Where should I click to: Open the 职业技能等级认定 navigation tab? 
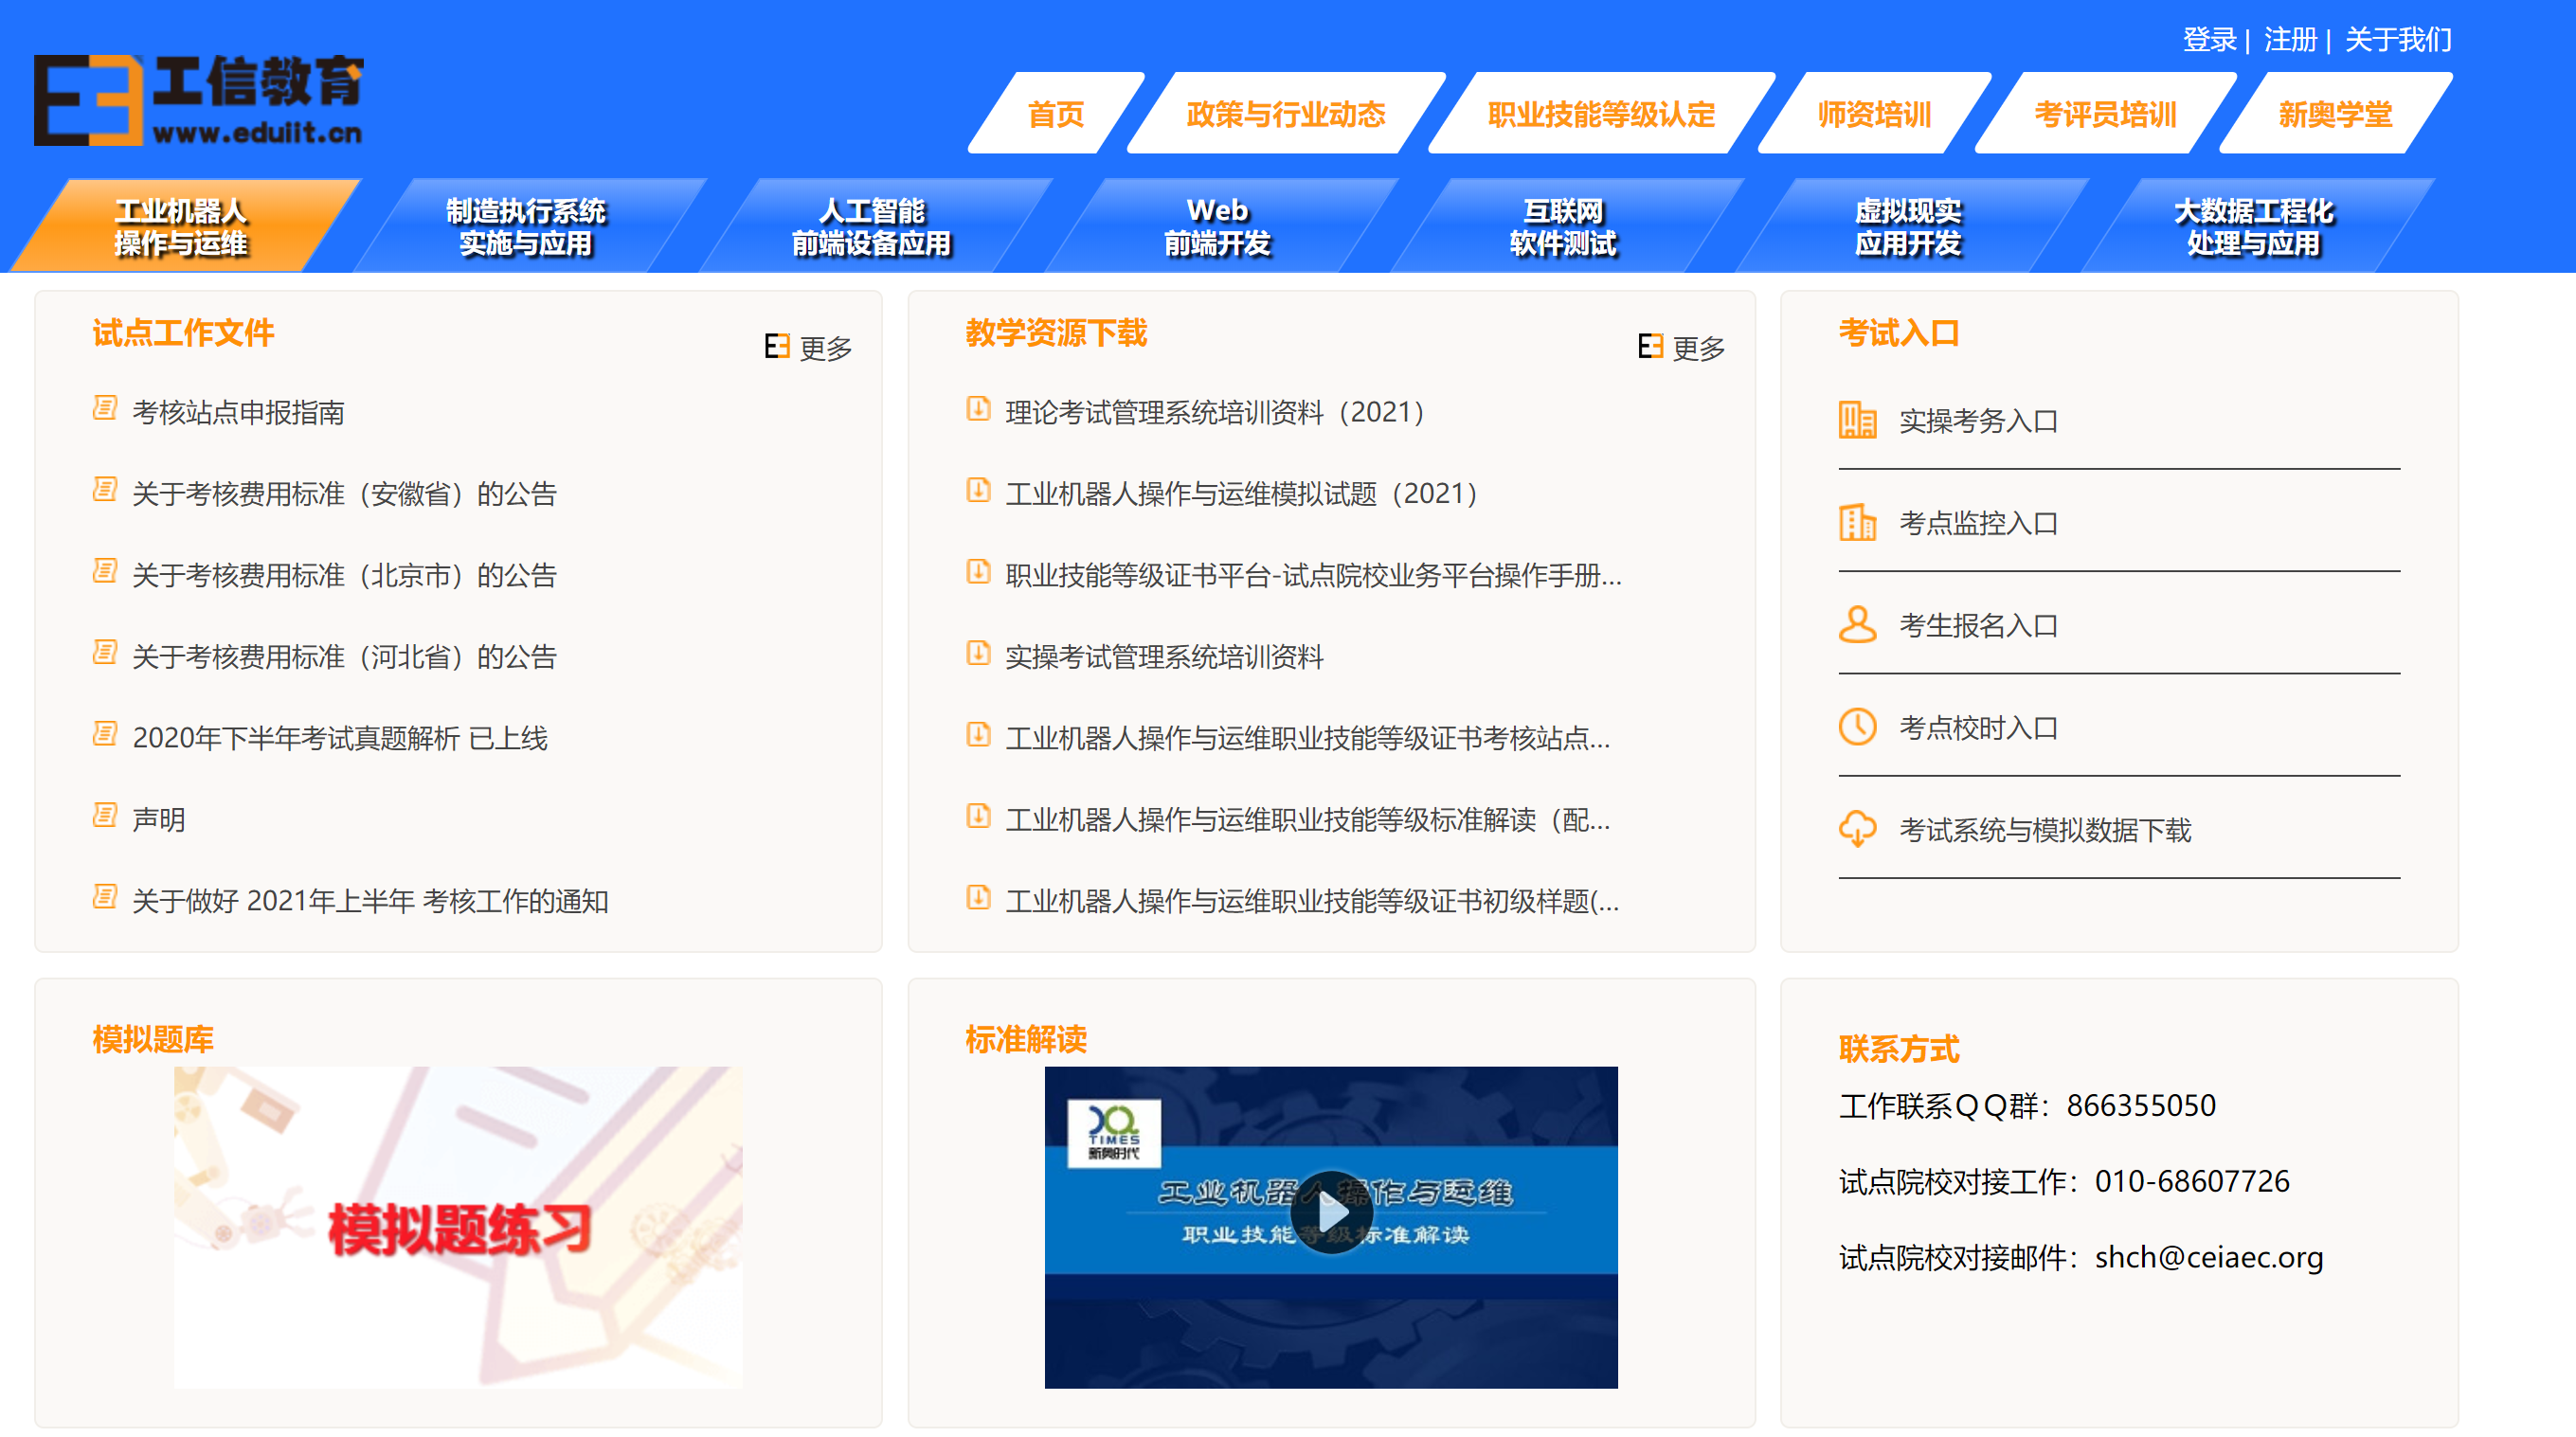tap(1600, 115)
